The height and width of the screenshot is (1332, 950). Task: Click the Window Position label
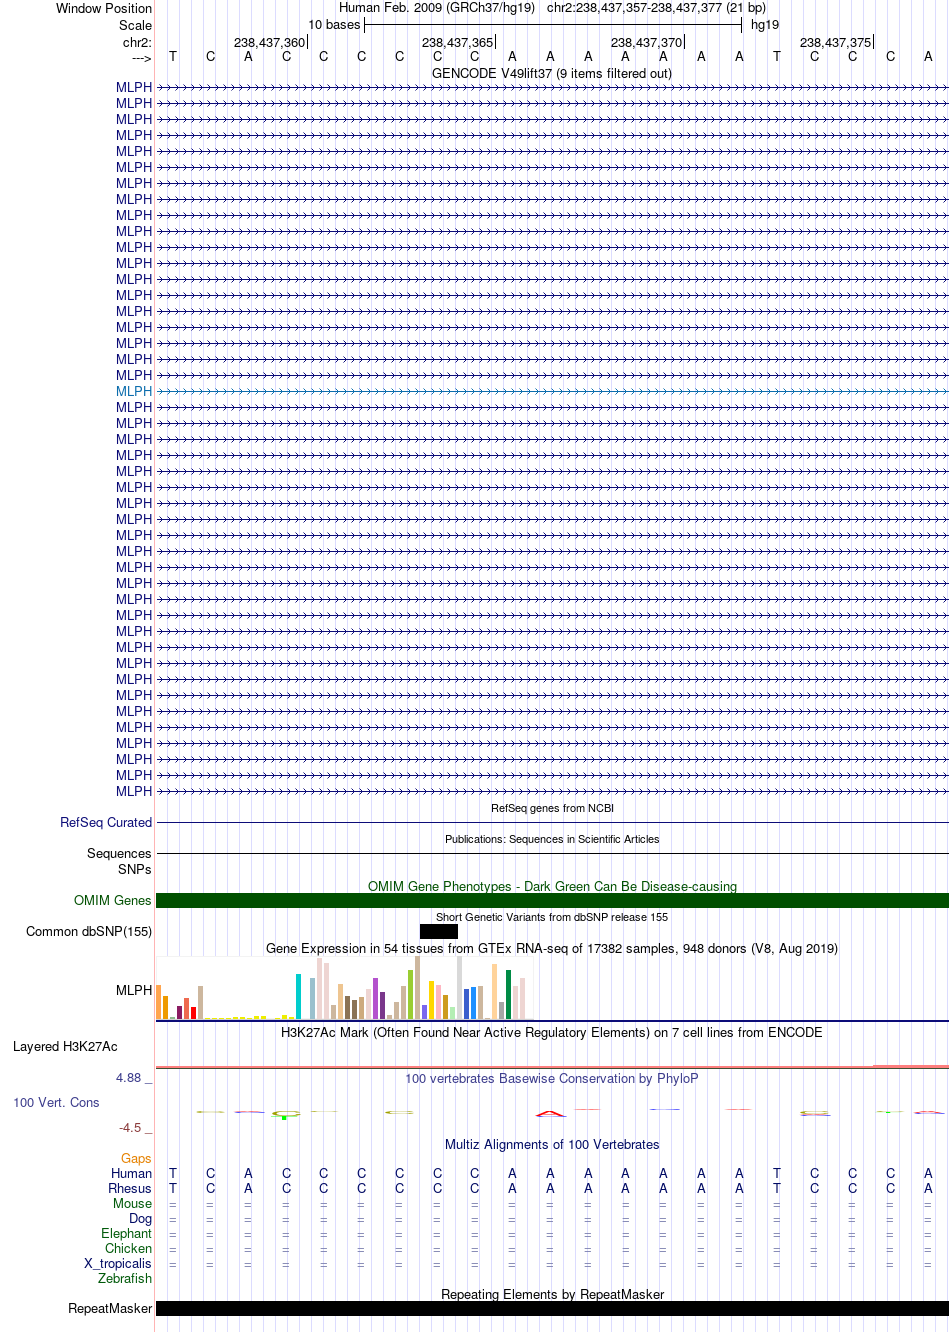click(x=104, y=8)
